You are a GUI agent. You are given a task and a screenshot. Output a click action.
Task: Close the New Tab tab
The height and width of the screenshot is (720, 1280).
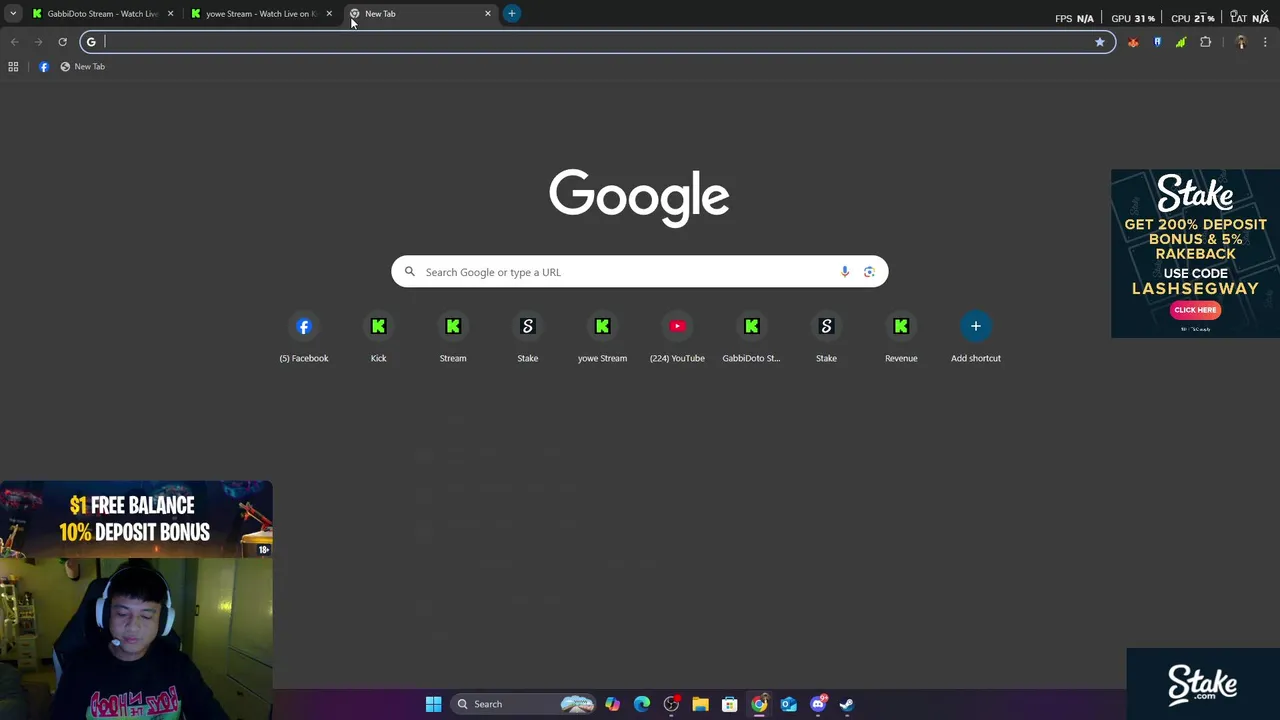pyautogui.click(x=488, y=14)
